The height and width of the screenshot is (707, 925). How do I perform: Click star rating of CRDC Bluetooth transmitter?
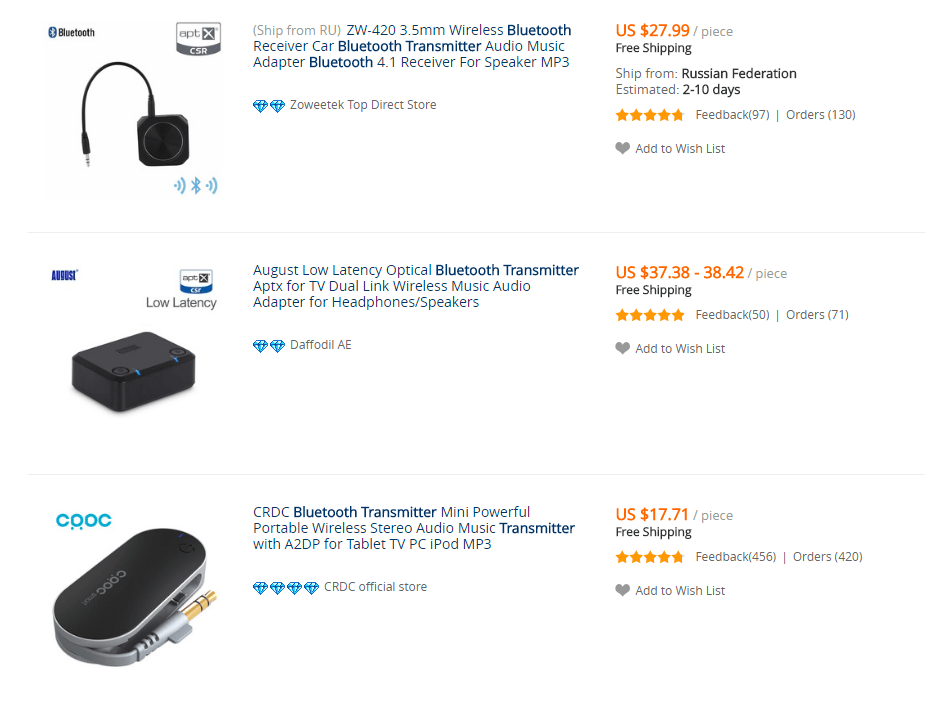[650, 557]
